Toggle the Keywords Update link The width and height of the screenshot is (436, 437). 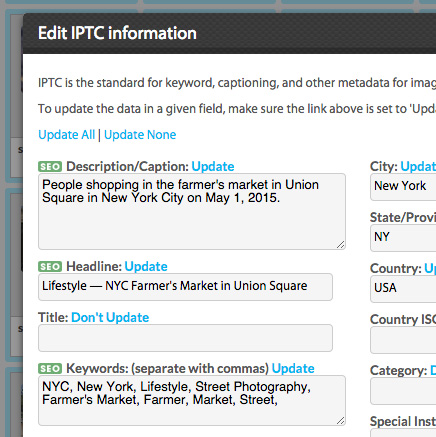(293, 368)
